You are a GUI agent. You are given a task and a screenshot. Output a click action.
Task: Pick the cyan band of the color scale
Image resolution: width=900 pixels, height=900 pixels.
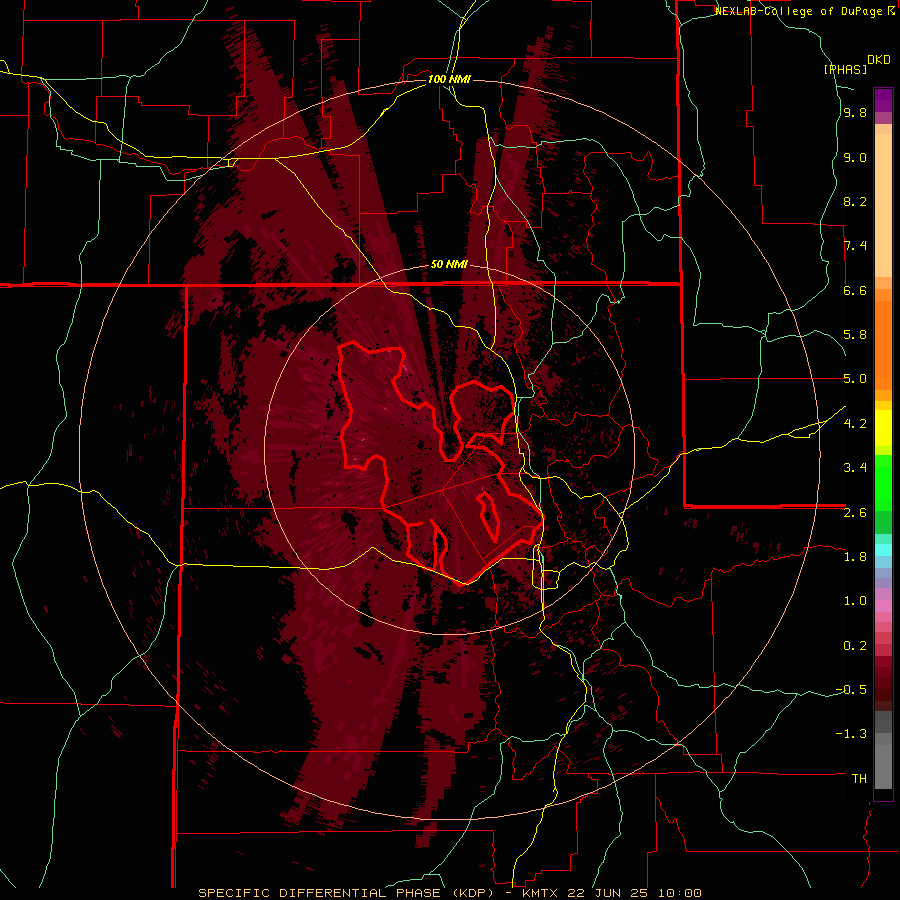(883, 550)
